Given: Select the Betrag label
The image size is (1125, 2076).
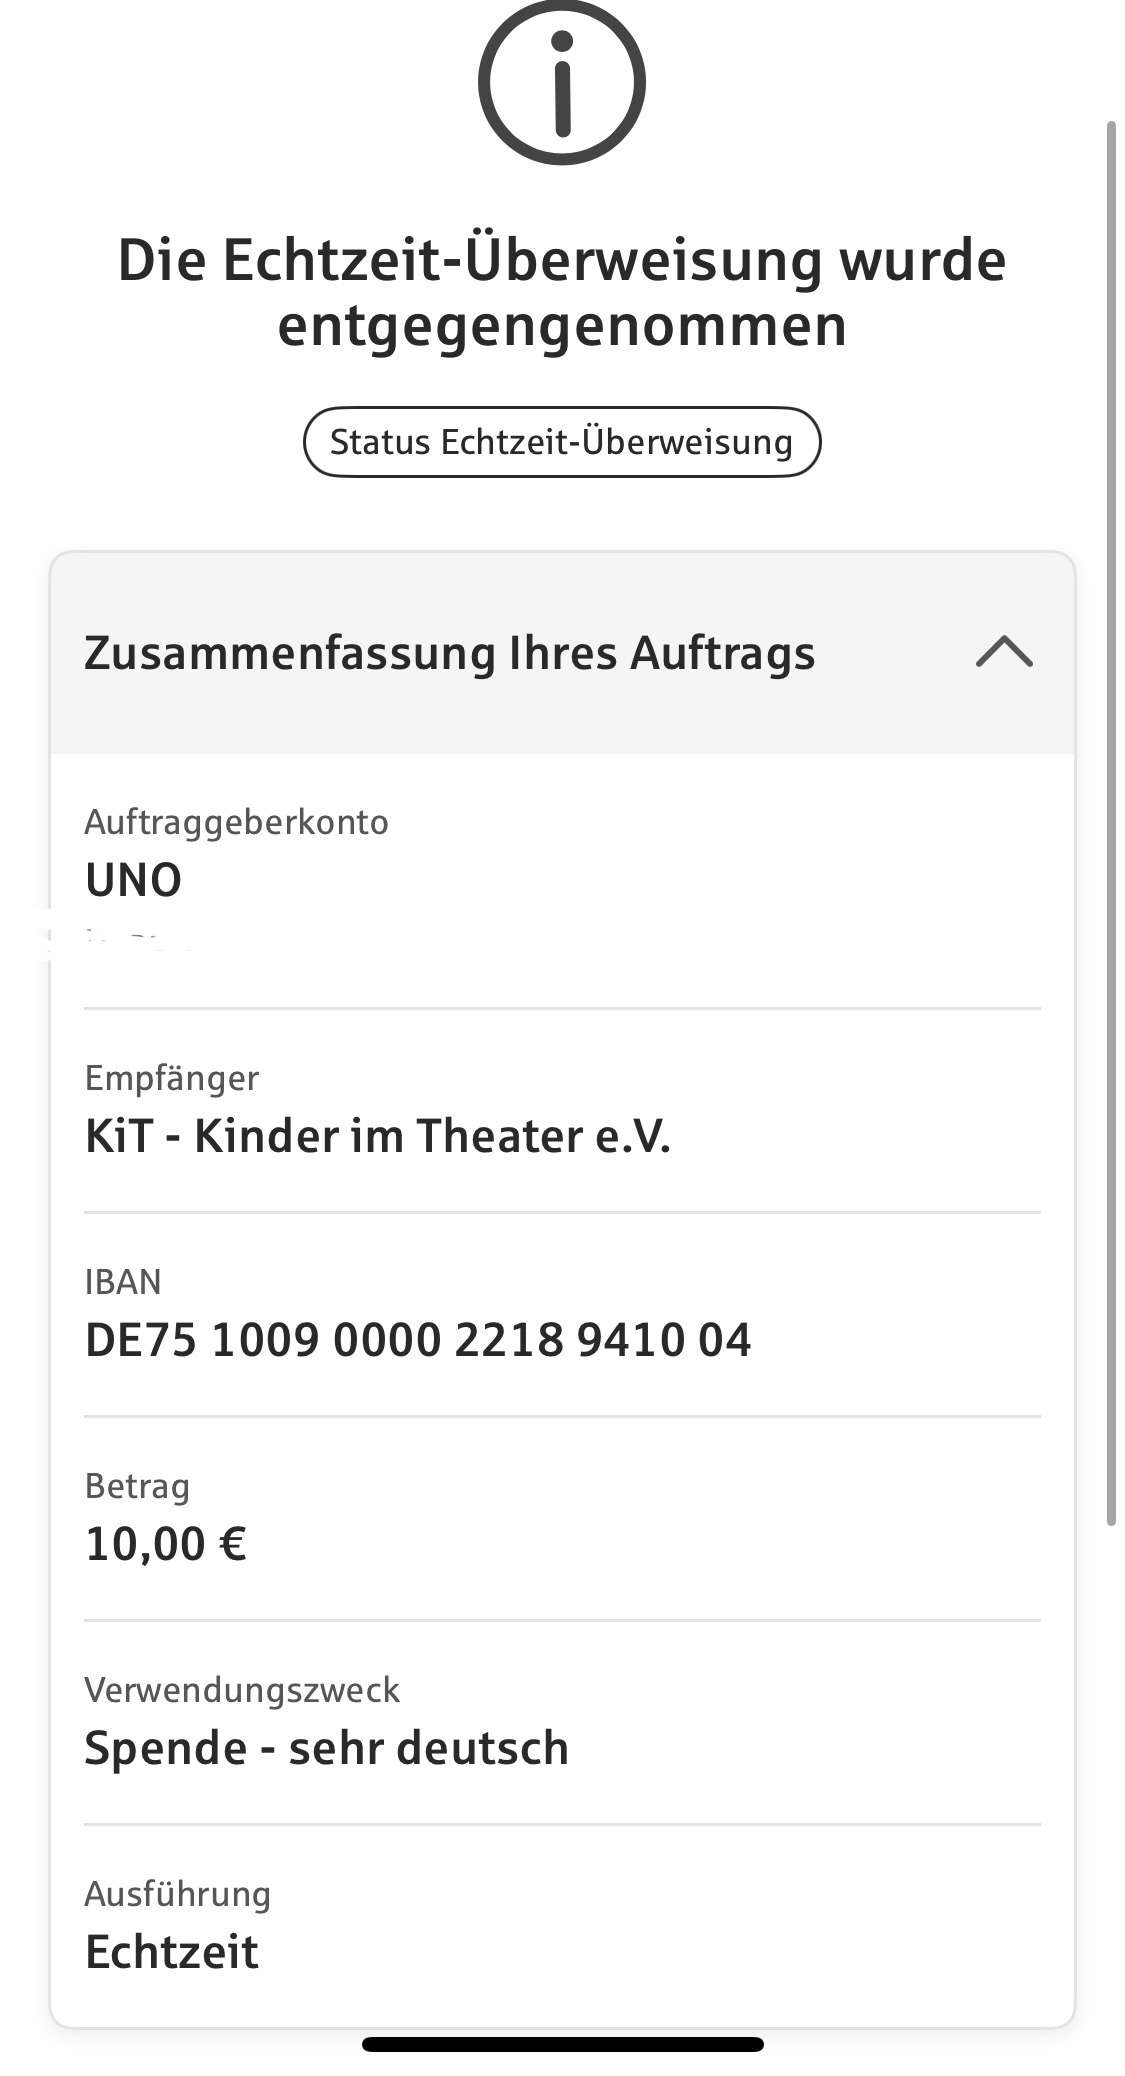Looking at the screenshot, I should (137, 1486).
